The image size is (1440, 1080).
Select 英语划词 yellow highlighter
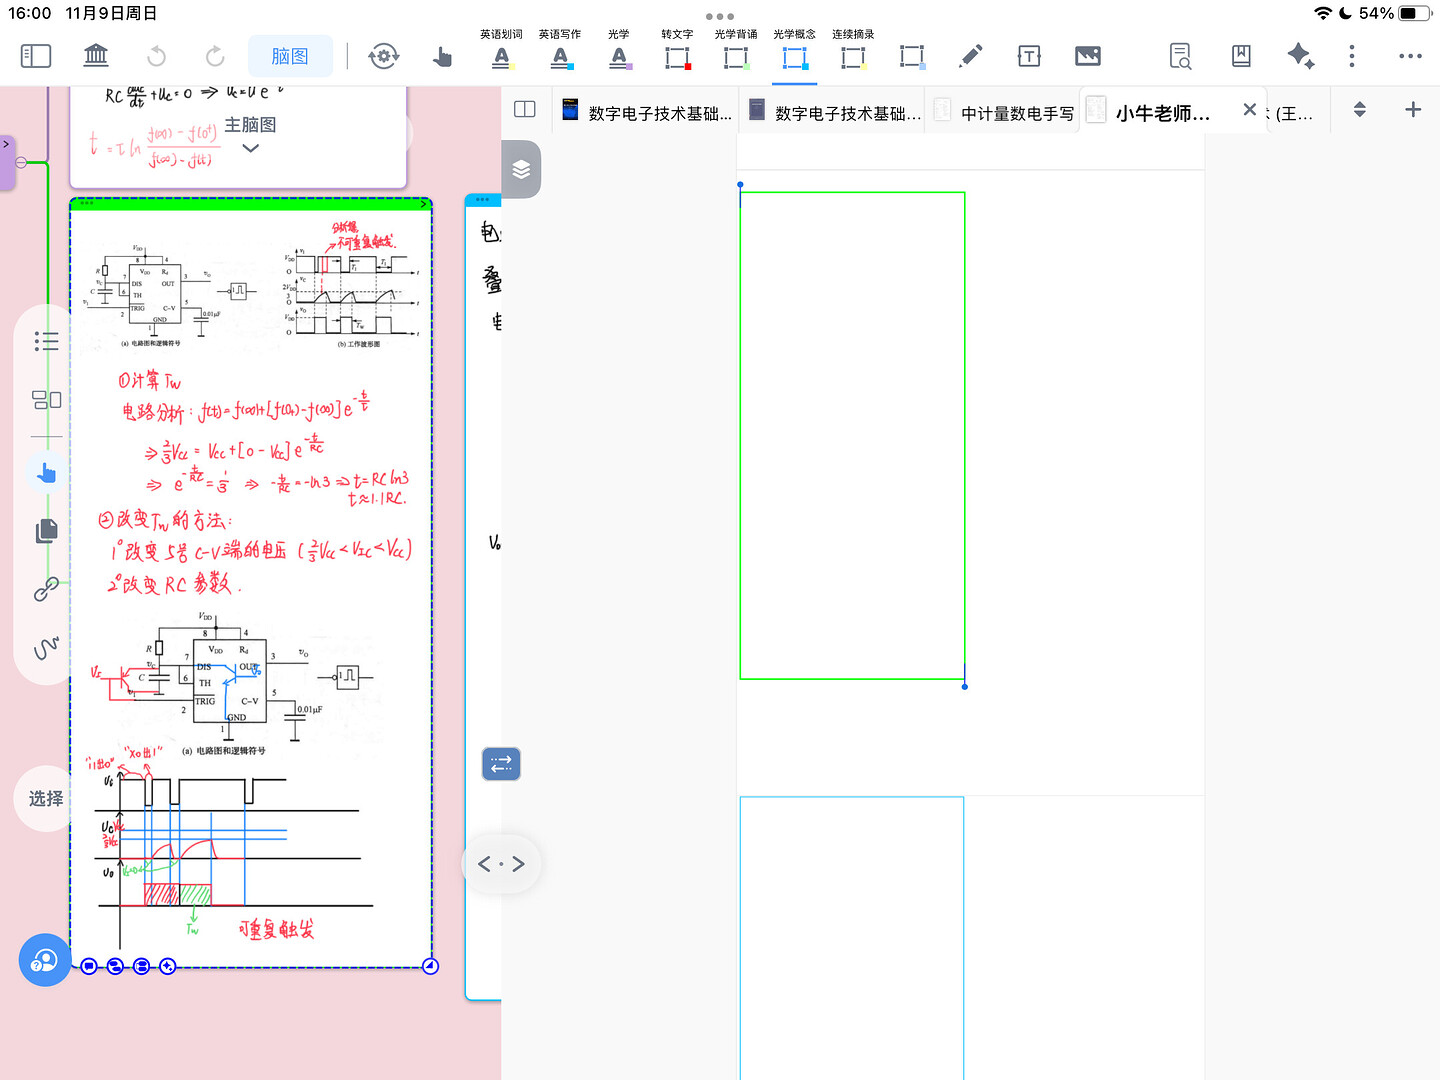coord(502,57)
